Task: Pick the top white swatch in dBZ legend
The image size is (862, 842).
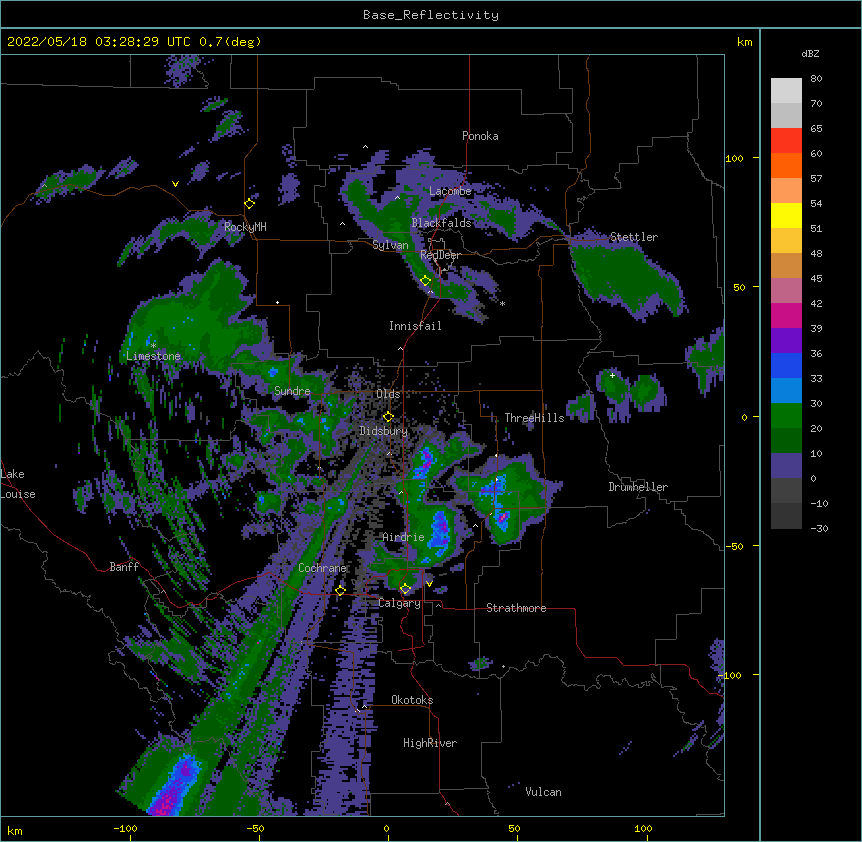Action: (786, 91)
